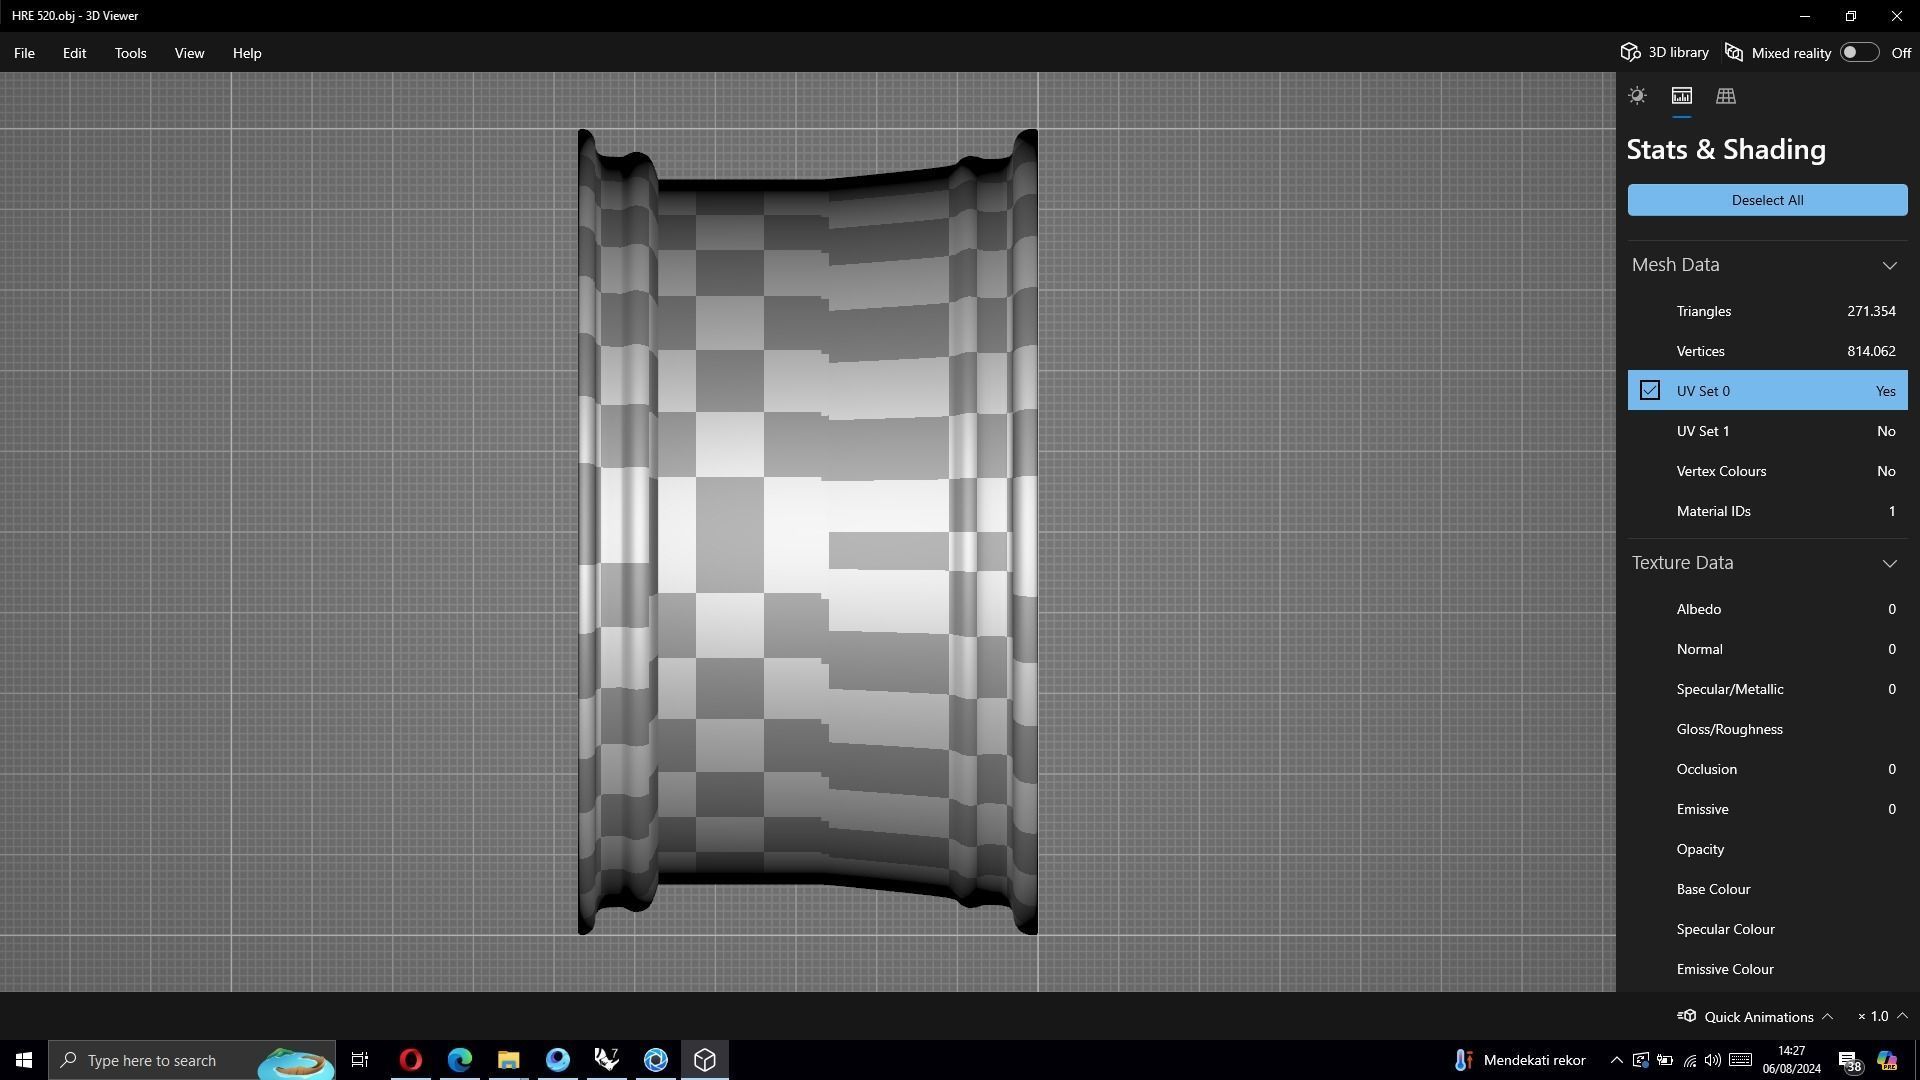Open File Explorer from taskbar
The height and width of the screenshot is (1080, 1920).
509,1060
